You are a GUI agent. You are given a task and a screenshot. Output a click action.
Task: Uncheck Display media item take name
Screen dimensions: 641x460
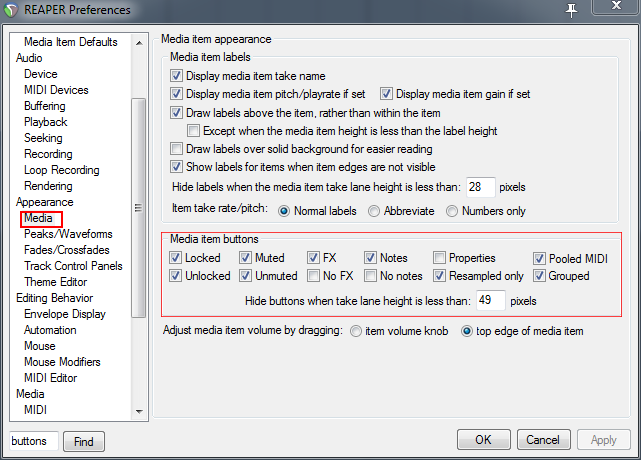coord(177,76)
